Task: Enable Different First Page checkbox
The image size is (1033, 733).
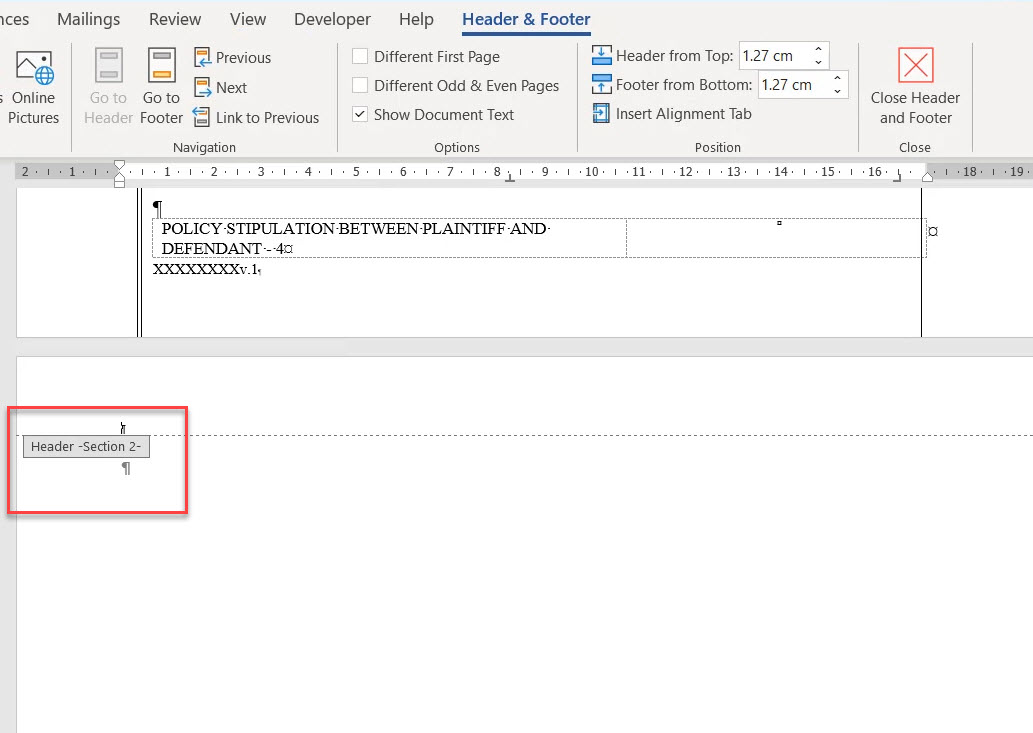Action: pos(361,57)
